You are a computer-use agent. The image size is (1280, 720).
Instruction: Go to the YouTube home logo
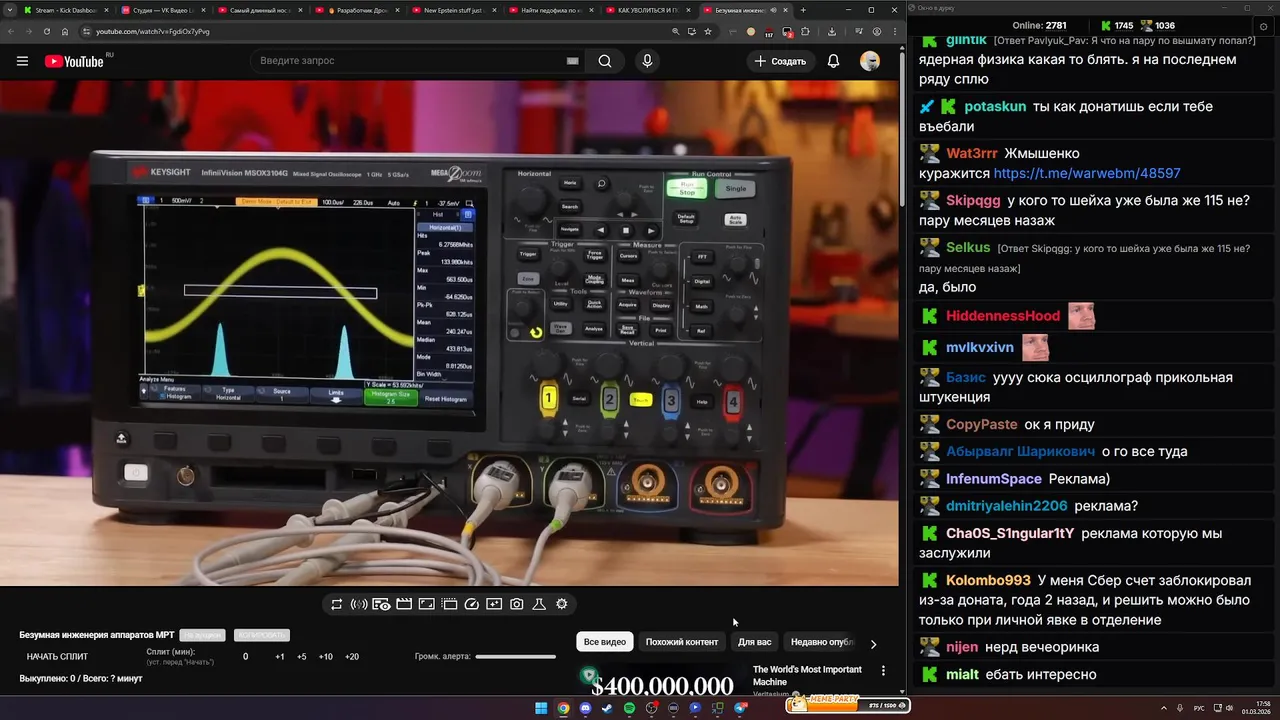tap(74, 61)
